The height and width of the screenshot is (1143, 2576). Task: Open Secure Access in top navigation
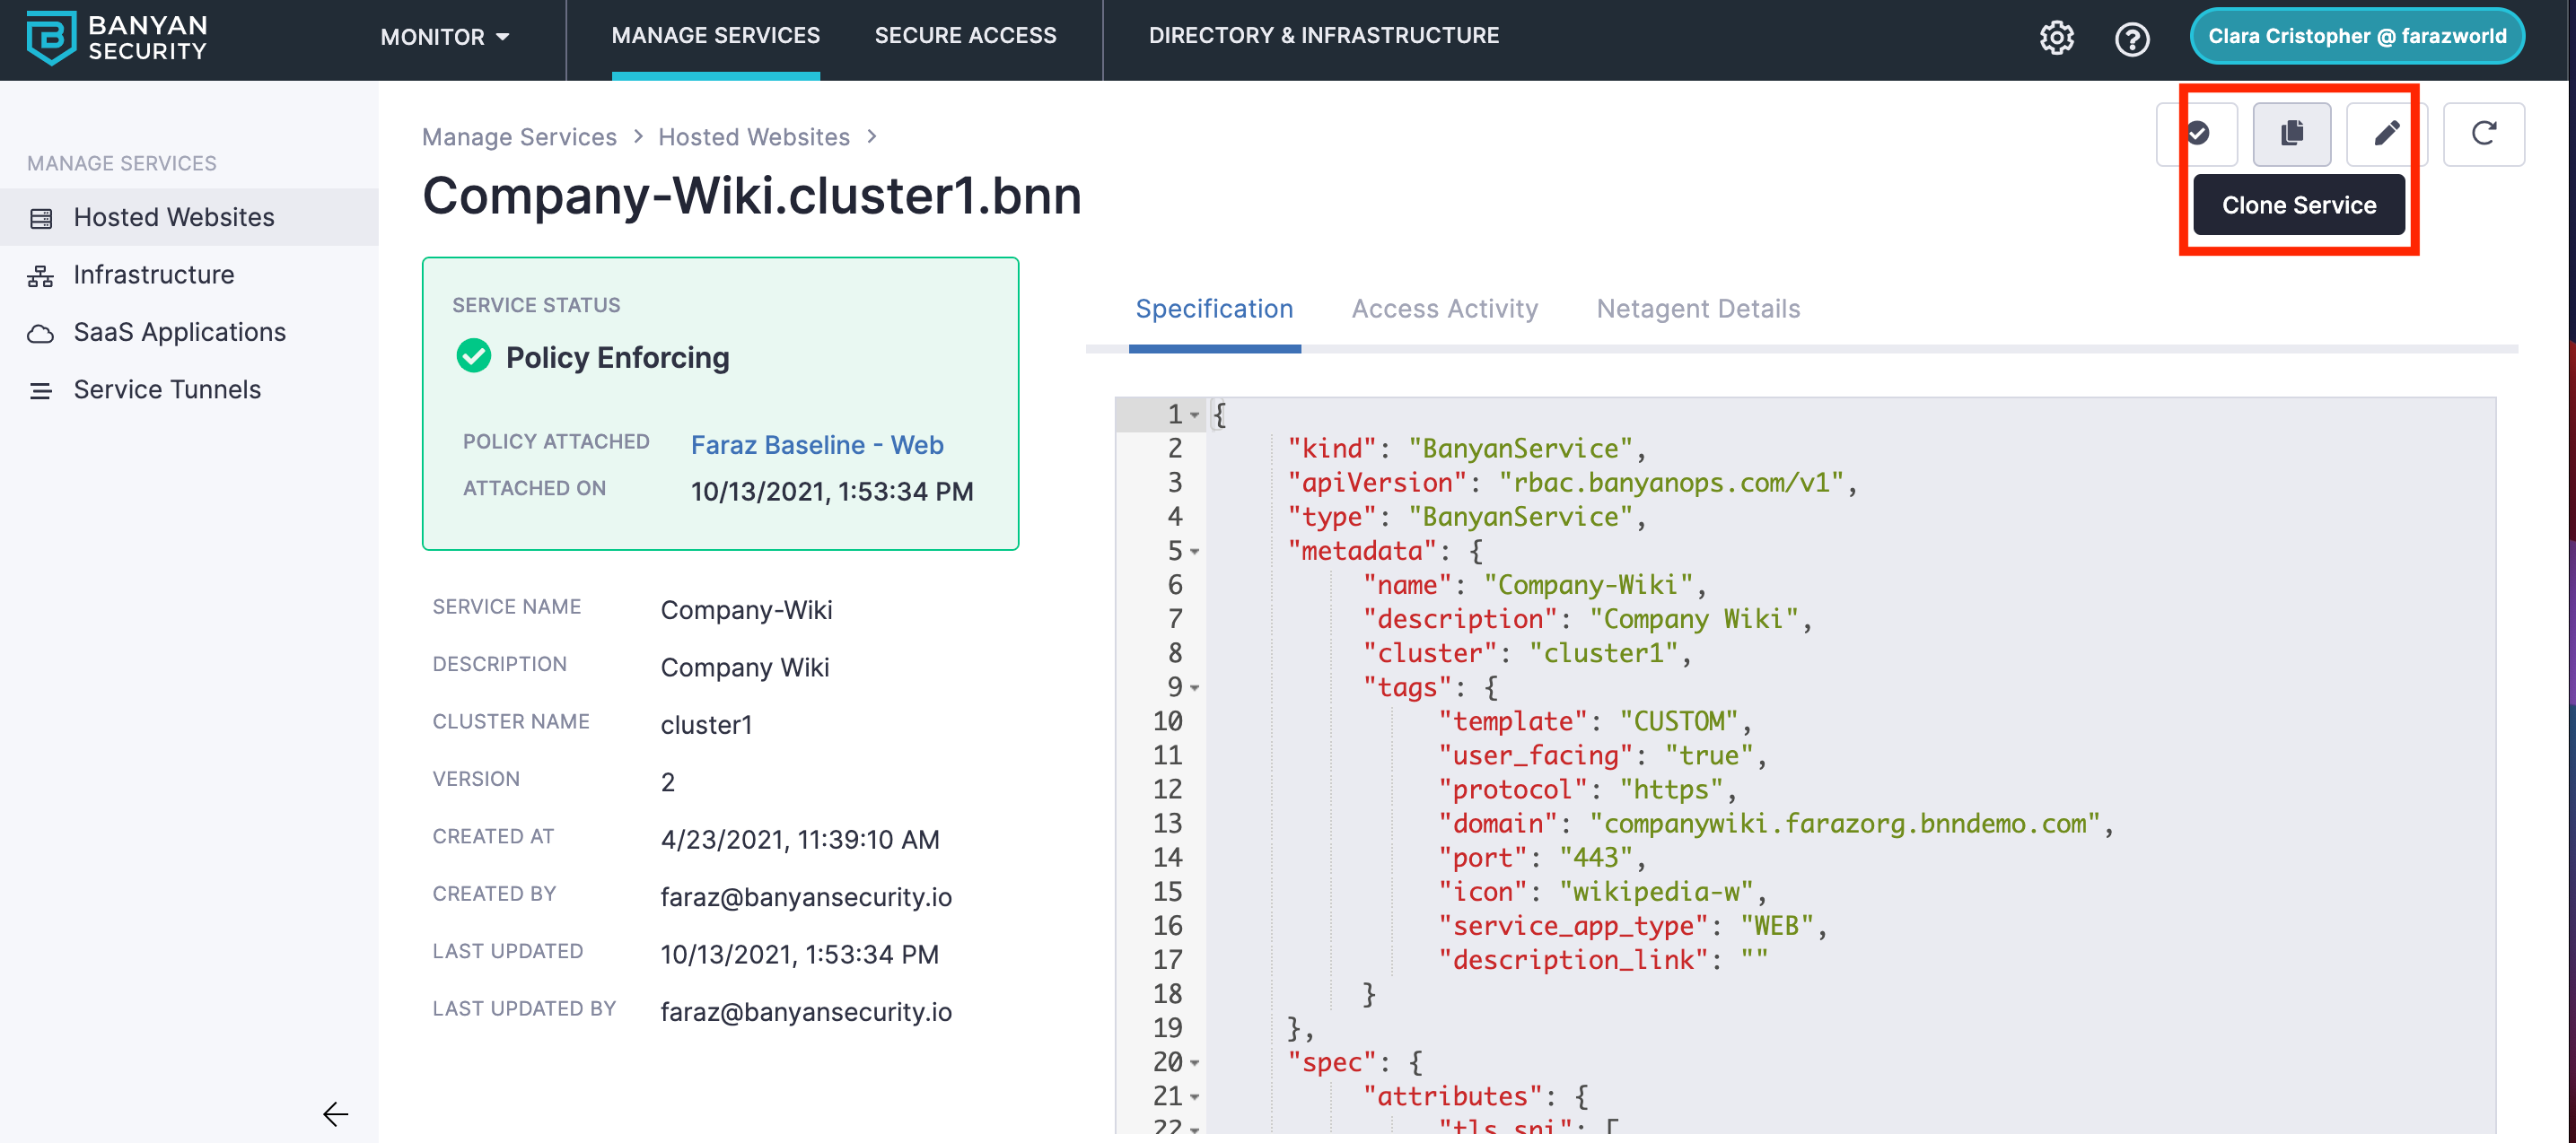pos(965,36)
